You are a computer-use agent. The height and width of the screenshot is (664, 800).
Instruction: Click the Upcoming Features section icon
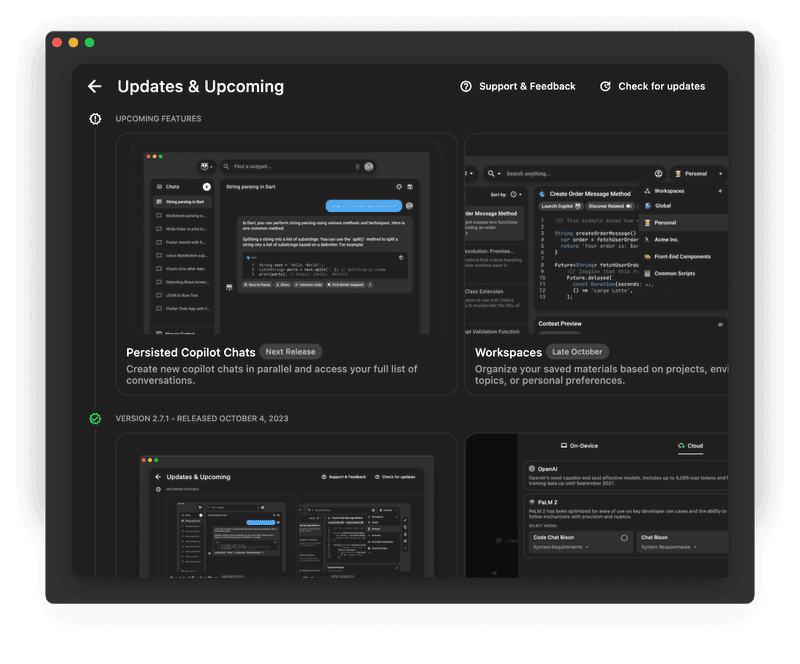coord(94,118)
